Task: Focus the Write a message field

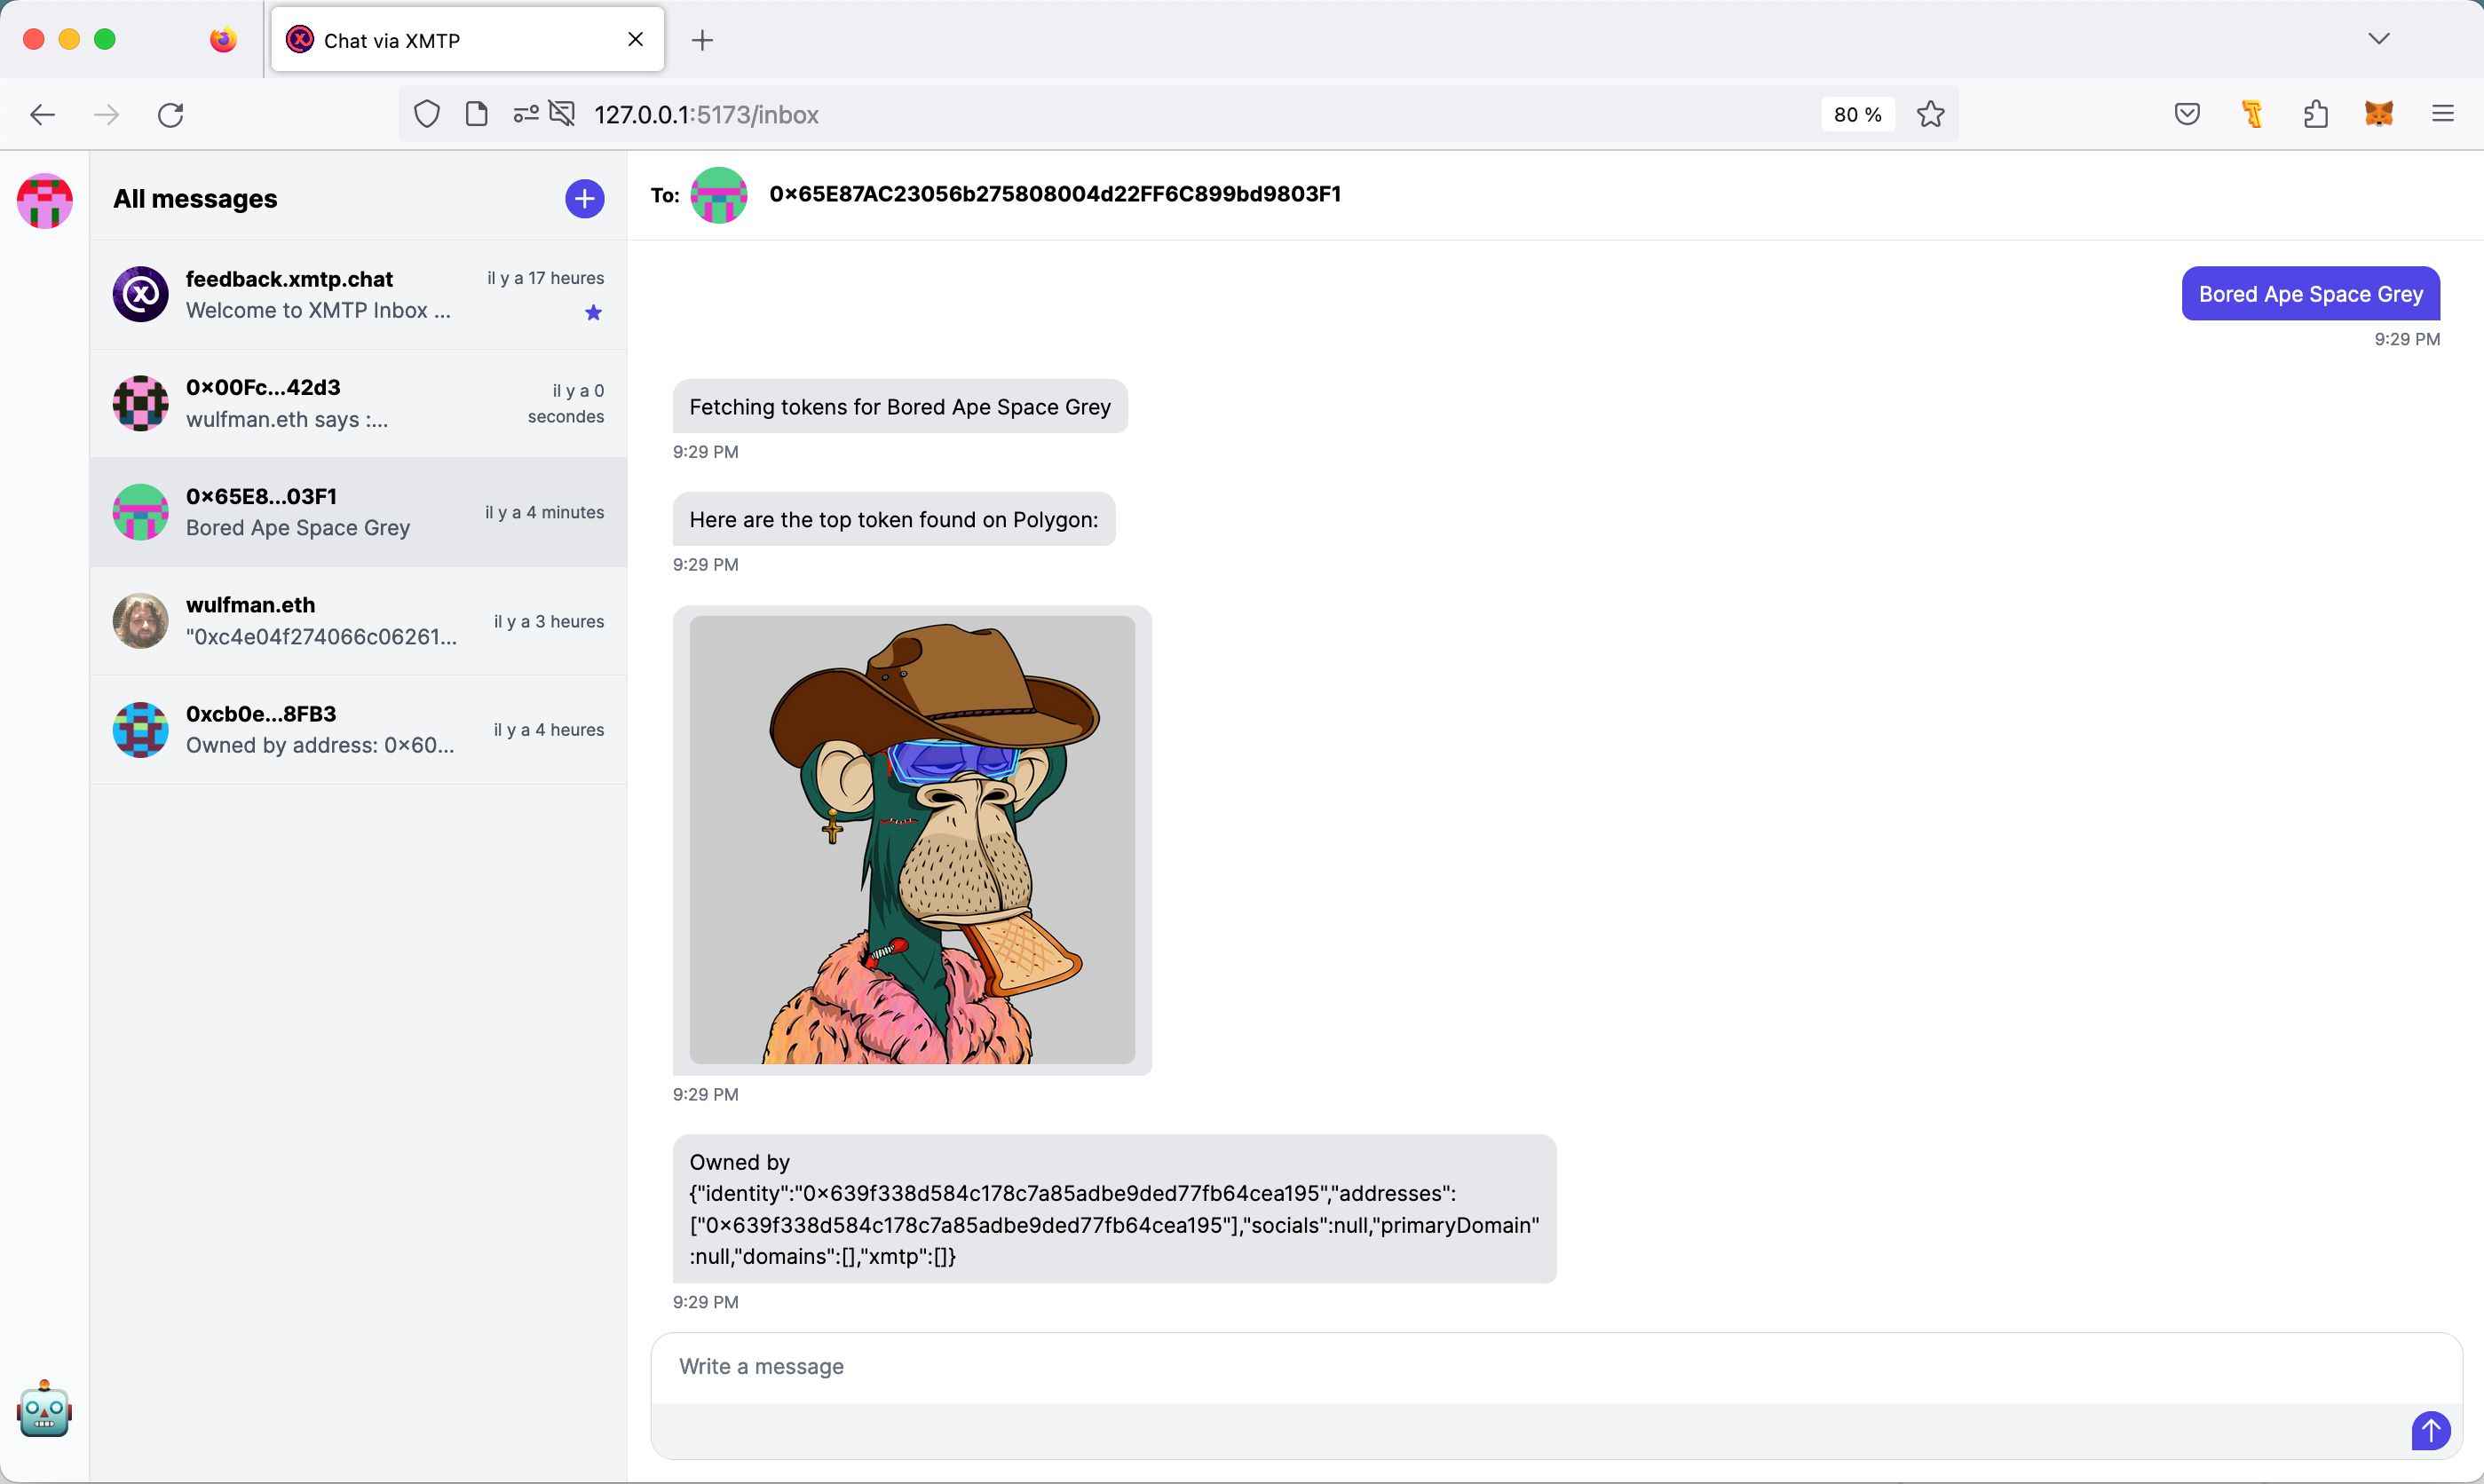Action: pos(1556,1367)
